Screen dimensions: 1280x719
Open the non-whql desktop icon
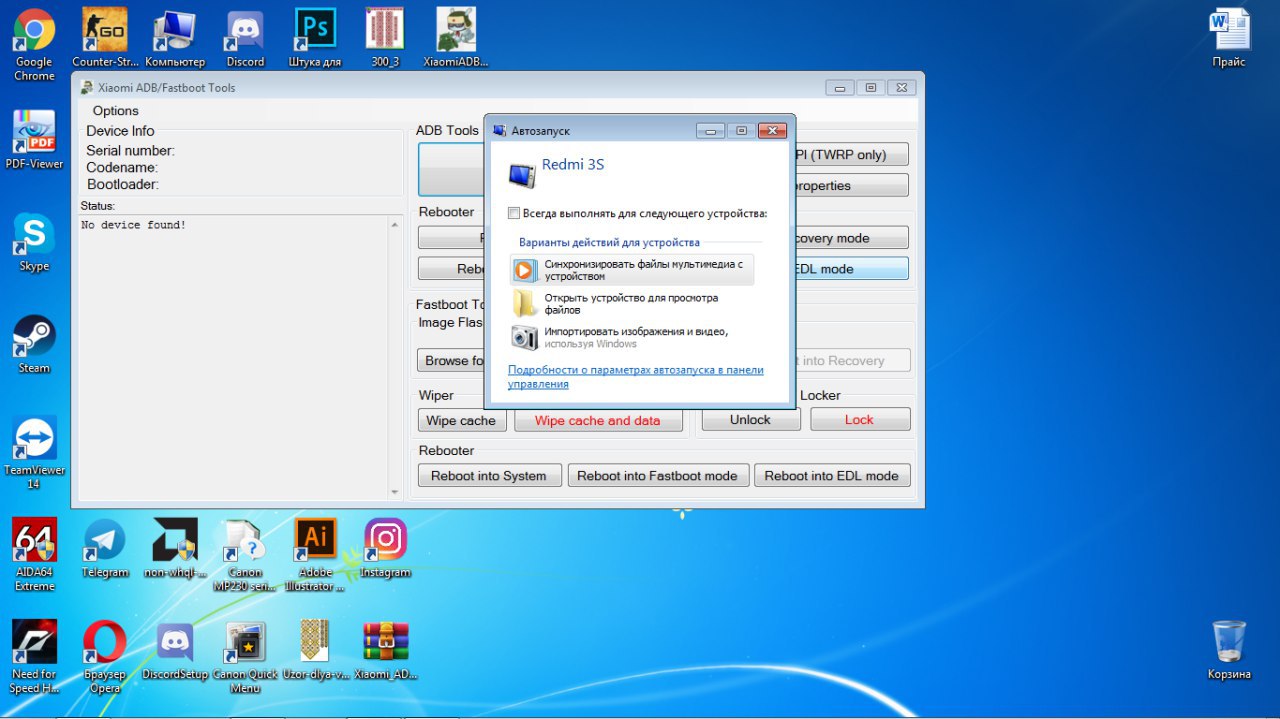175,548
